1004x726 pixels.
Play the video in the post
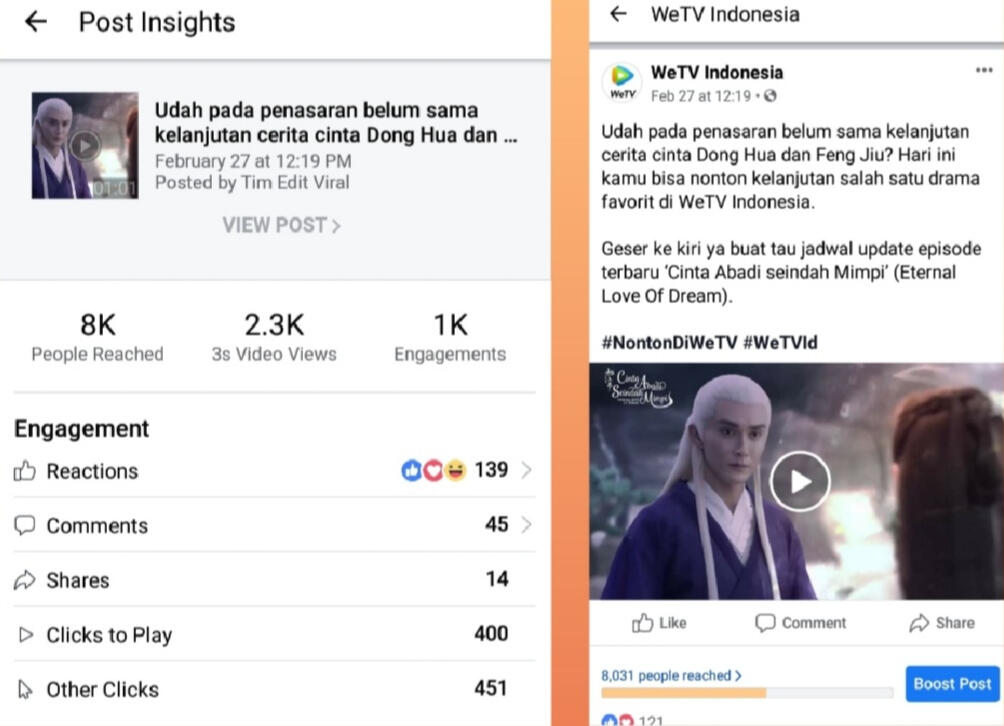point(800,481)
